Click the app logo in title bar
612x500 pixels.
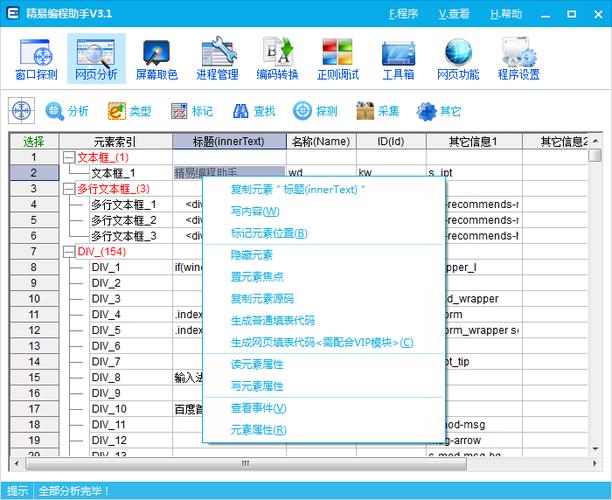tap(13, 13)
